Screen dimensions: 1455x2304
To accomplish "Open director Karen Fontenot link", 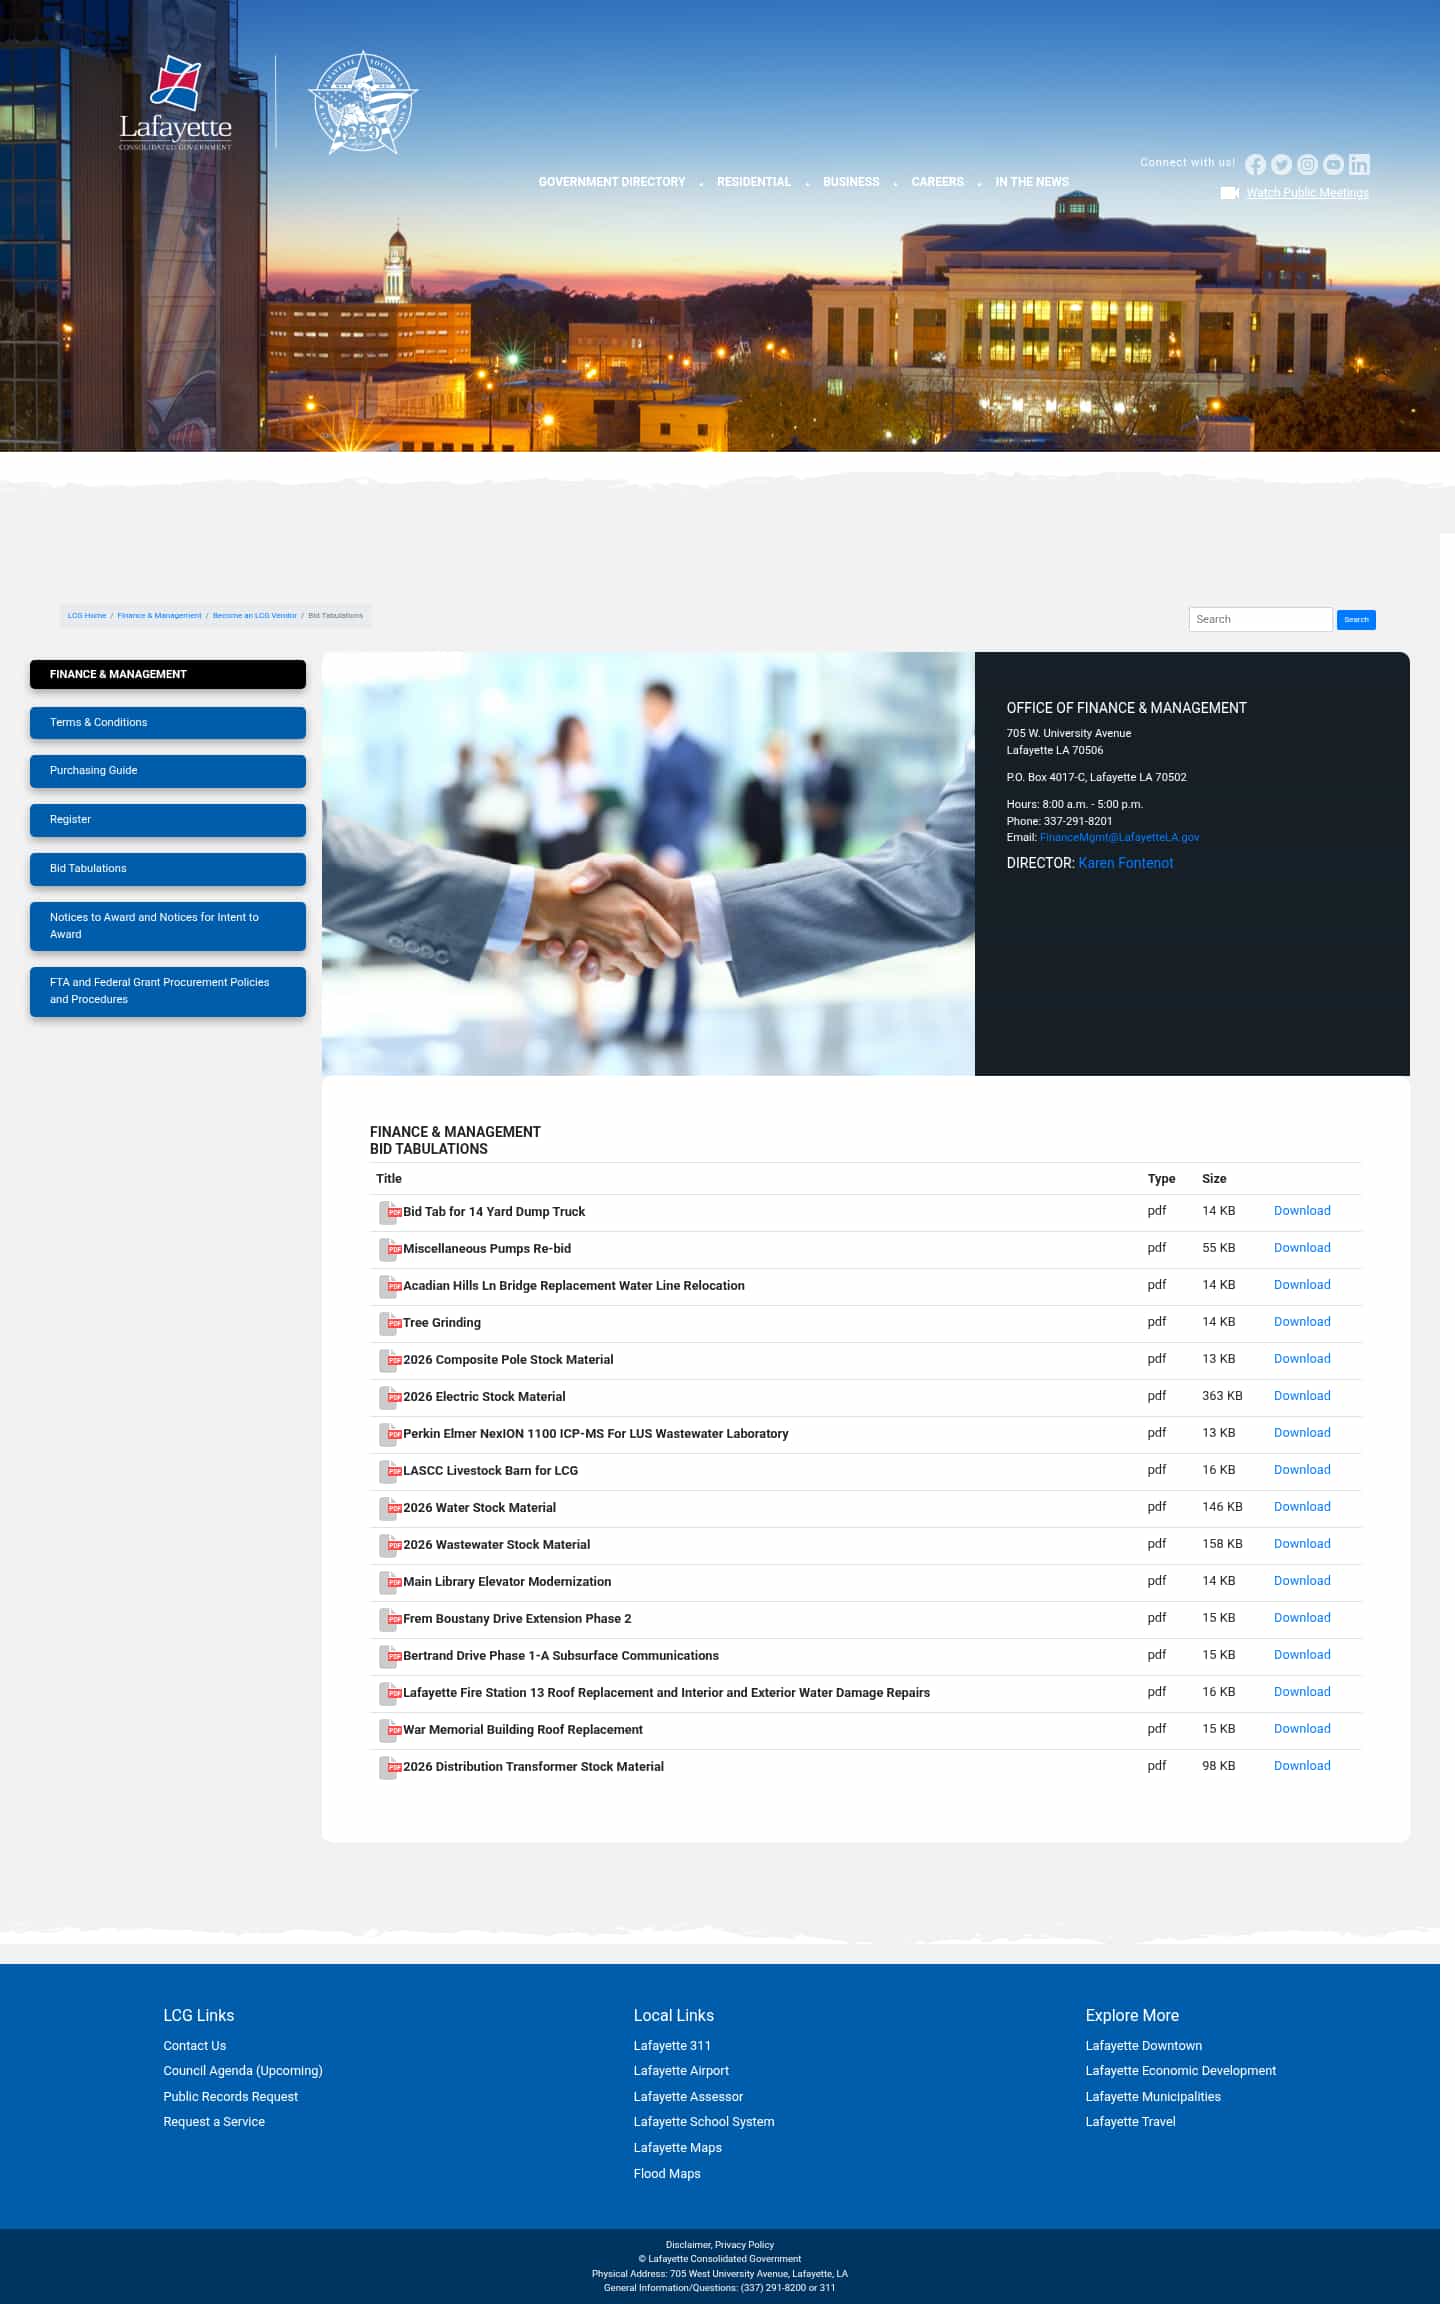I will [1126, 863].
